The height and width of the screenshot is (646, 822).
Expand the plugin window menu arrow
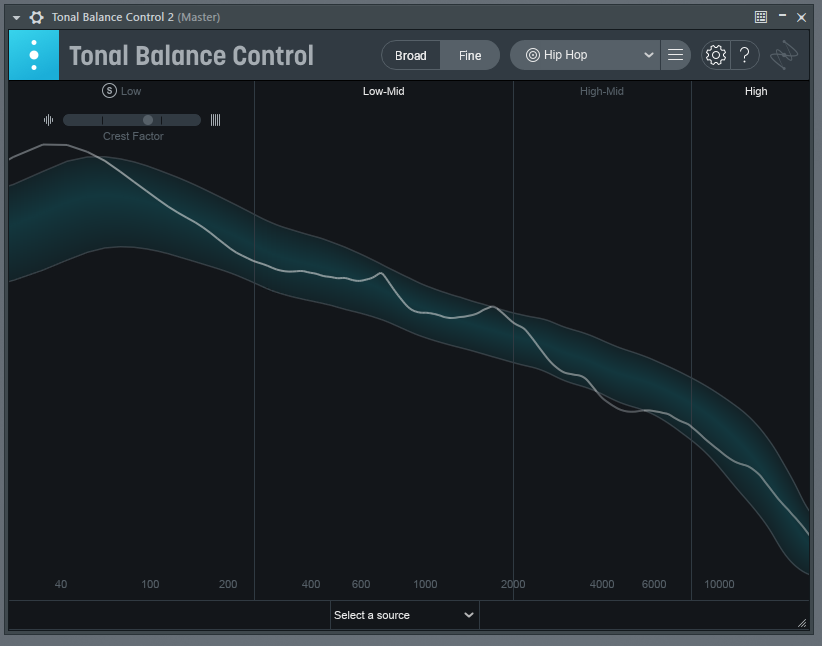(16, 18)
